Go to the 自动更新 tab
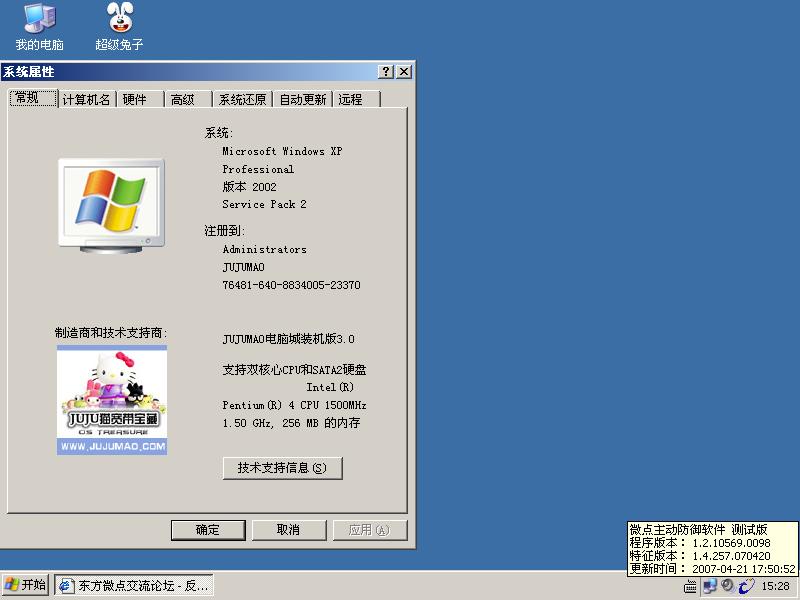Viewport: 800px width, 600px height. pyautogui.click(x=303, y=99)
